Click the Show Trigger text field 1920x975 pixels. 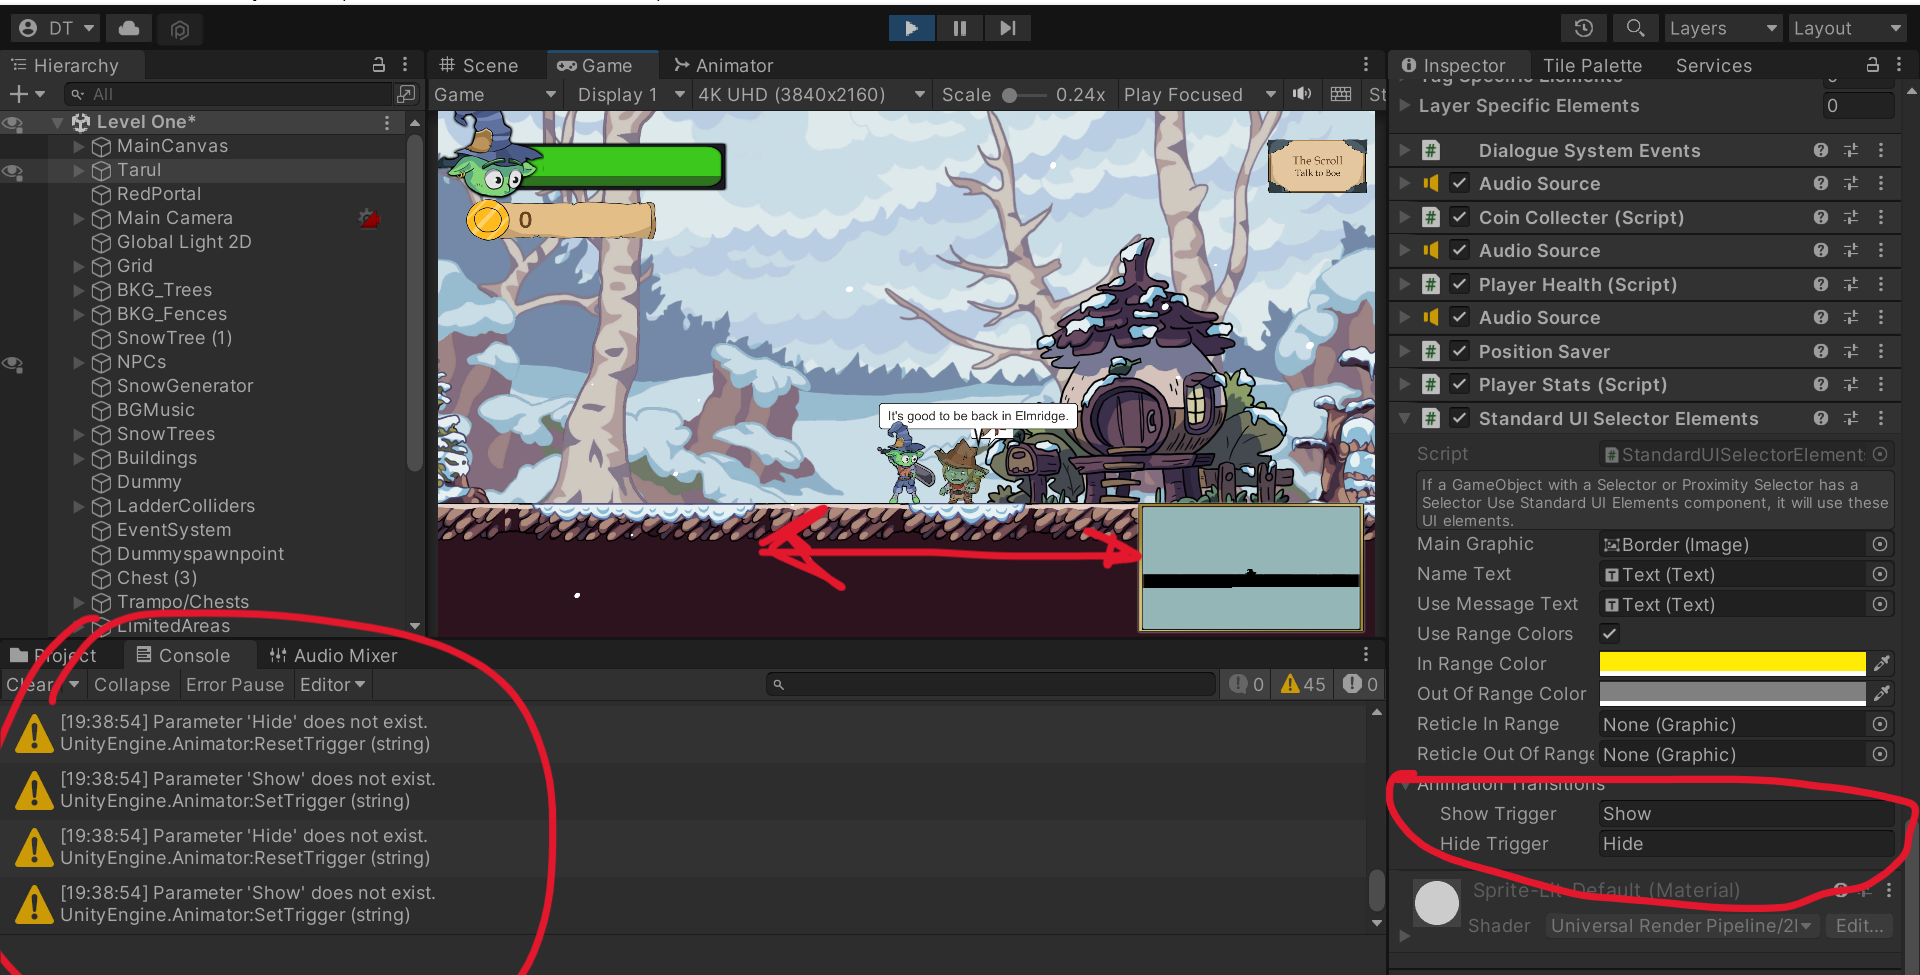[1745, 813]
